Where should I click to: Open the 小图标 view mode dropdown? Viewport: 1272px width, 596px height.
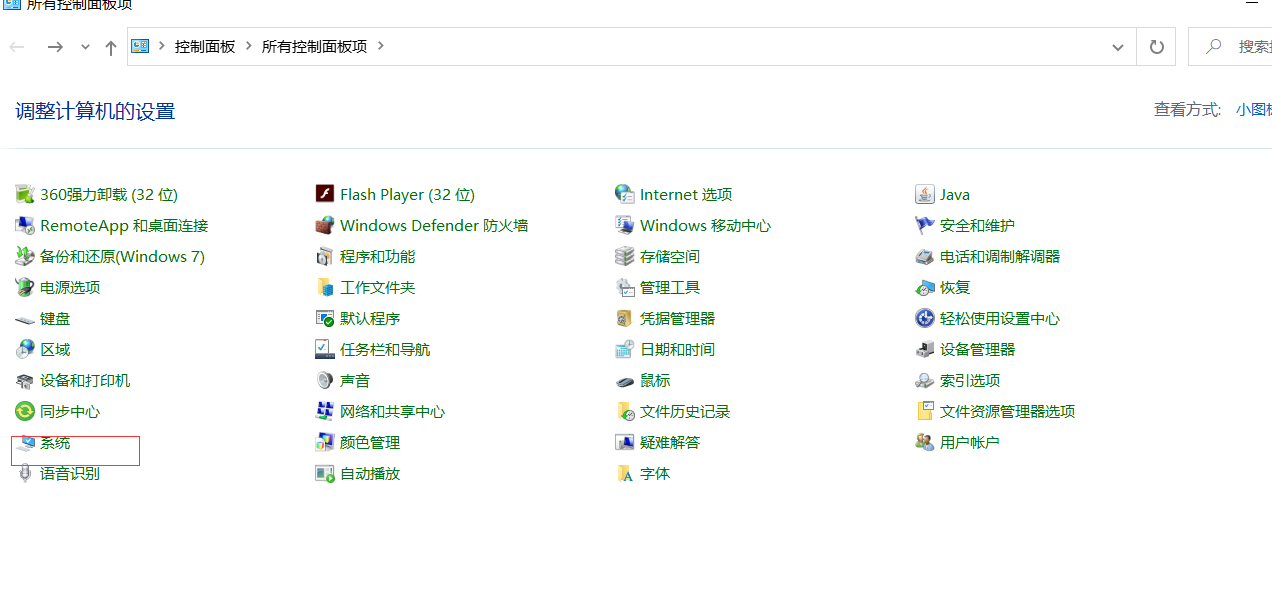tap(1253, 110)
